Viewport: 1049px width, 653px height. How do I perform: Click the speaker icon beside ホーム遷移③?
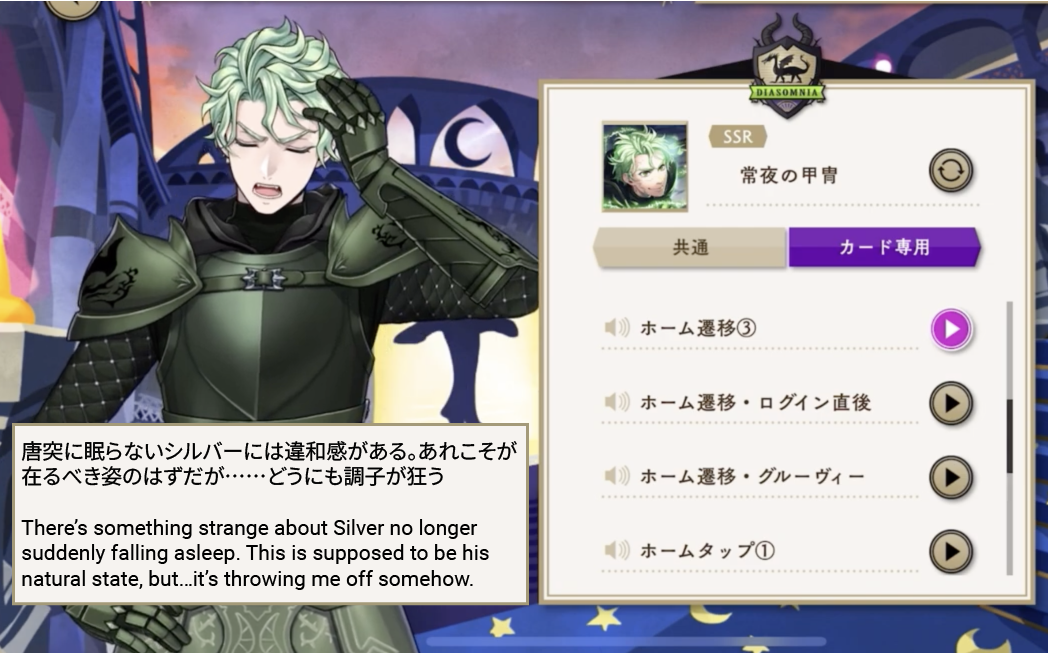pyautogui.click(x=617, y=328)
